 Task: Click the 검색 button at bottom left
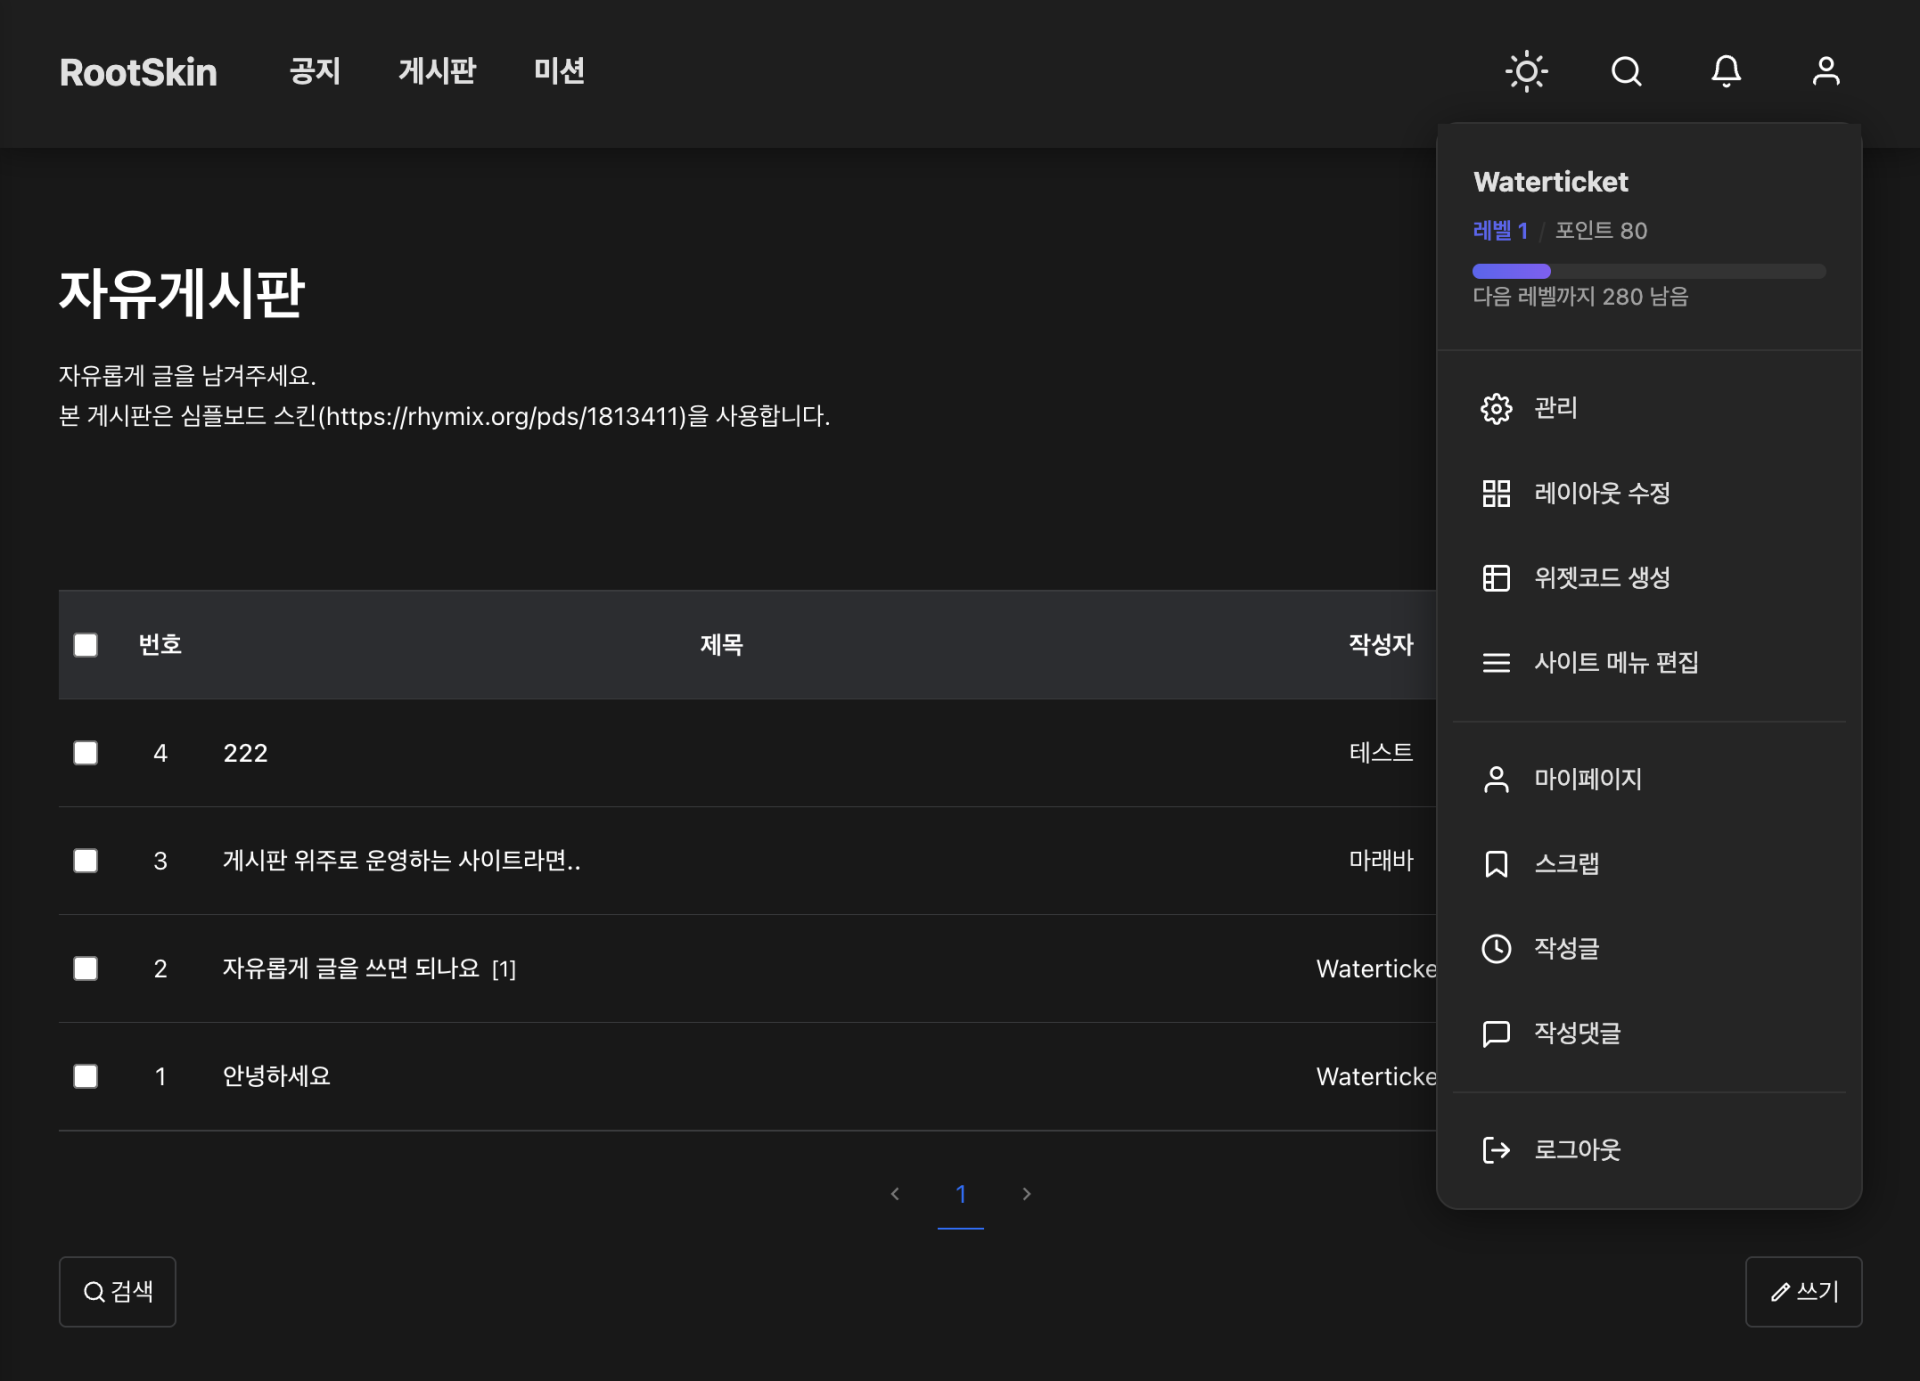[x=118, y=1292]
